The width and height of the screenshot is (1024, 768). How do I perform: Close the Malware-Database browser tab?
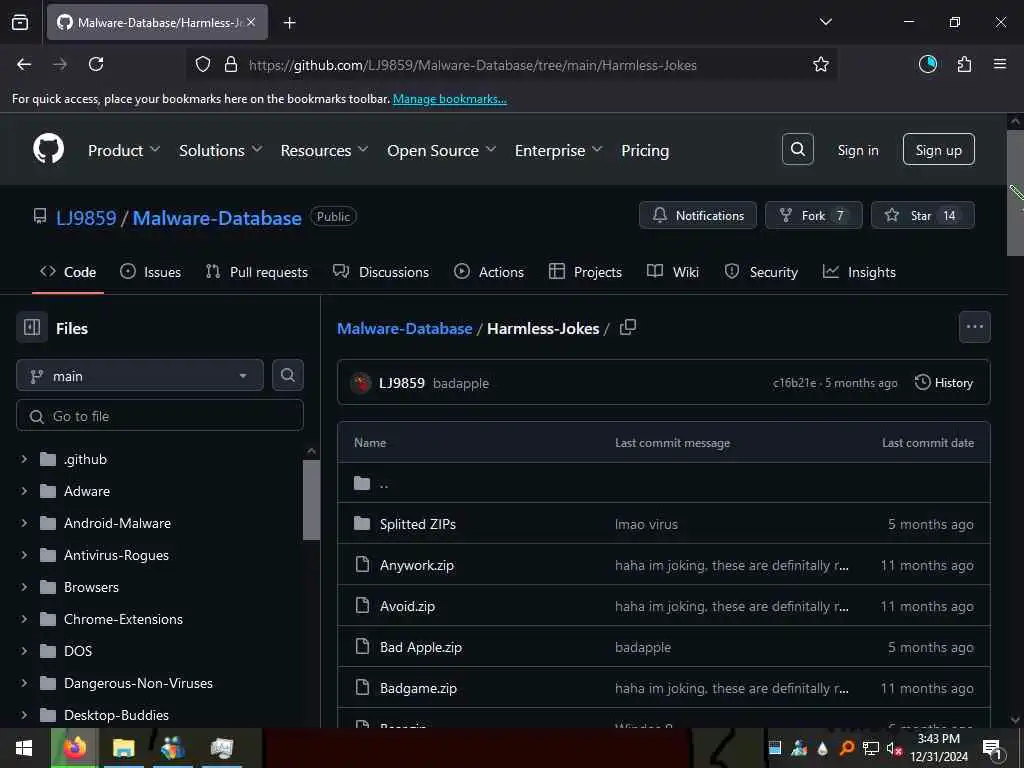coord(251,22)
